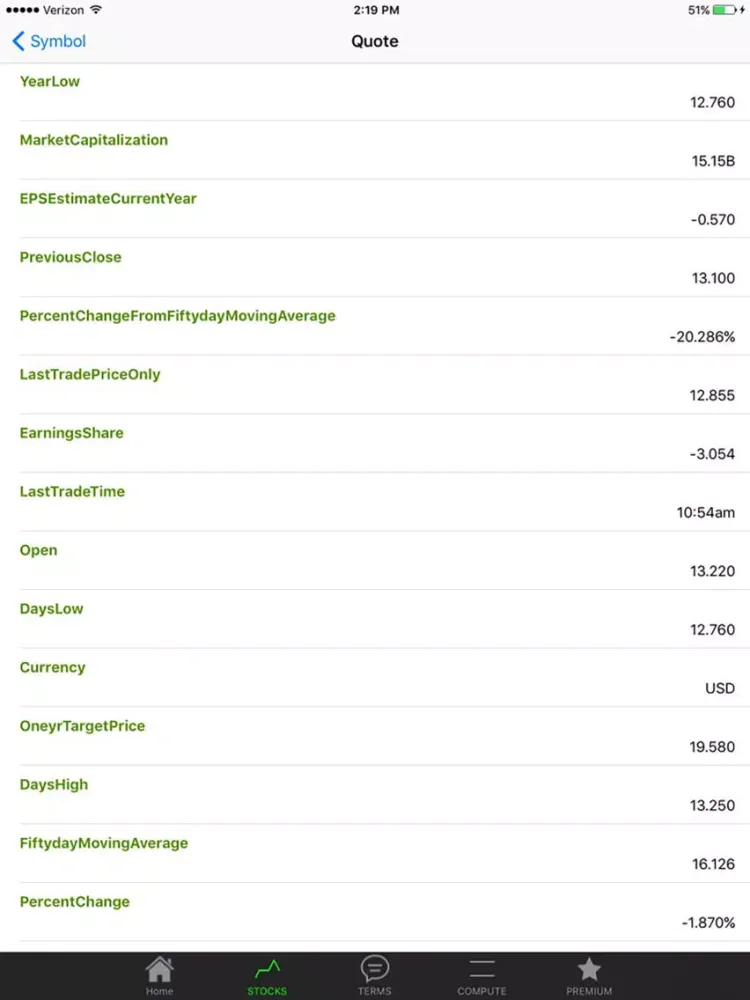Tap the Wi-Fi signal icon
The width and height of the screenshot is (750, 1000).
click(x=96, y=10)
